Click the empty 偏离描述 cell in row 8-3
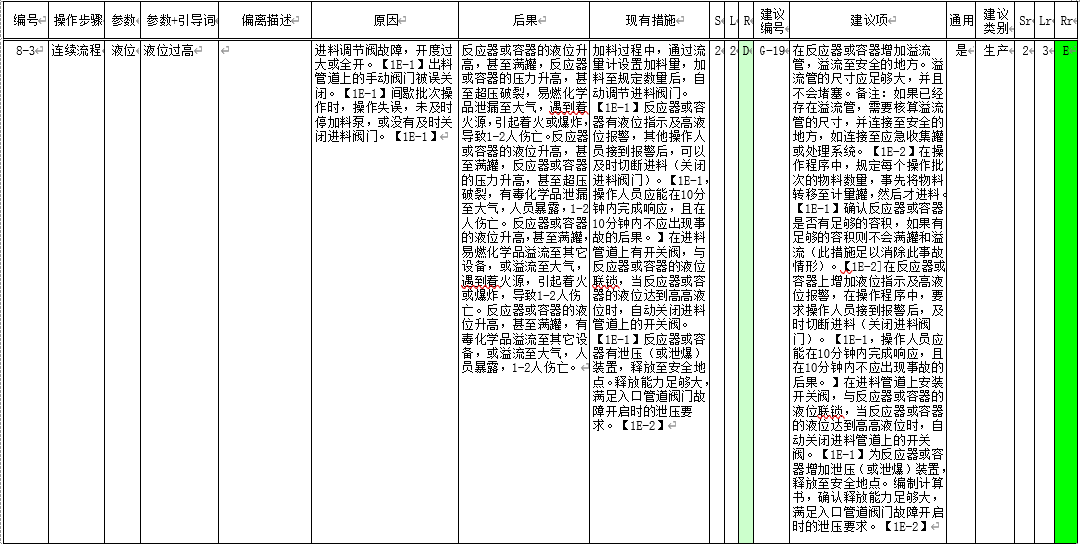The height and width of the screenshot is (555, 1081). click(x=265, y=292)
